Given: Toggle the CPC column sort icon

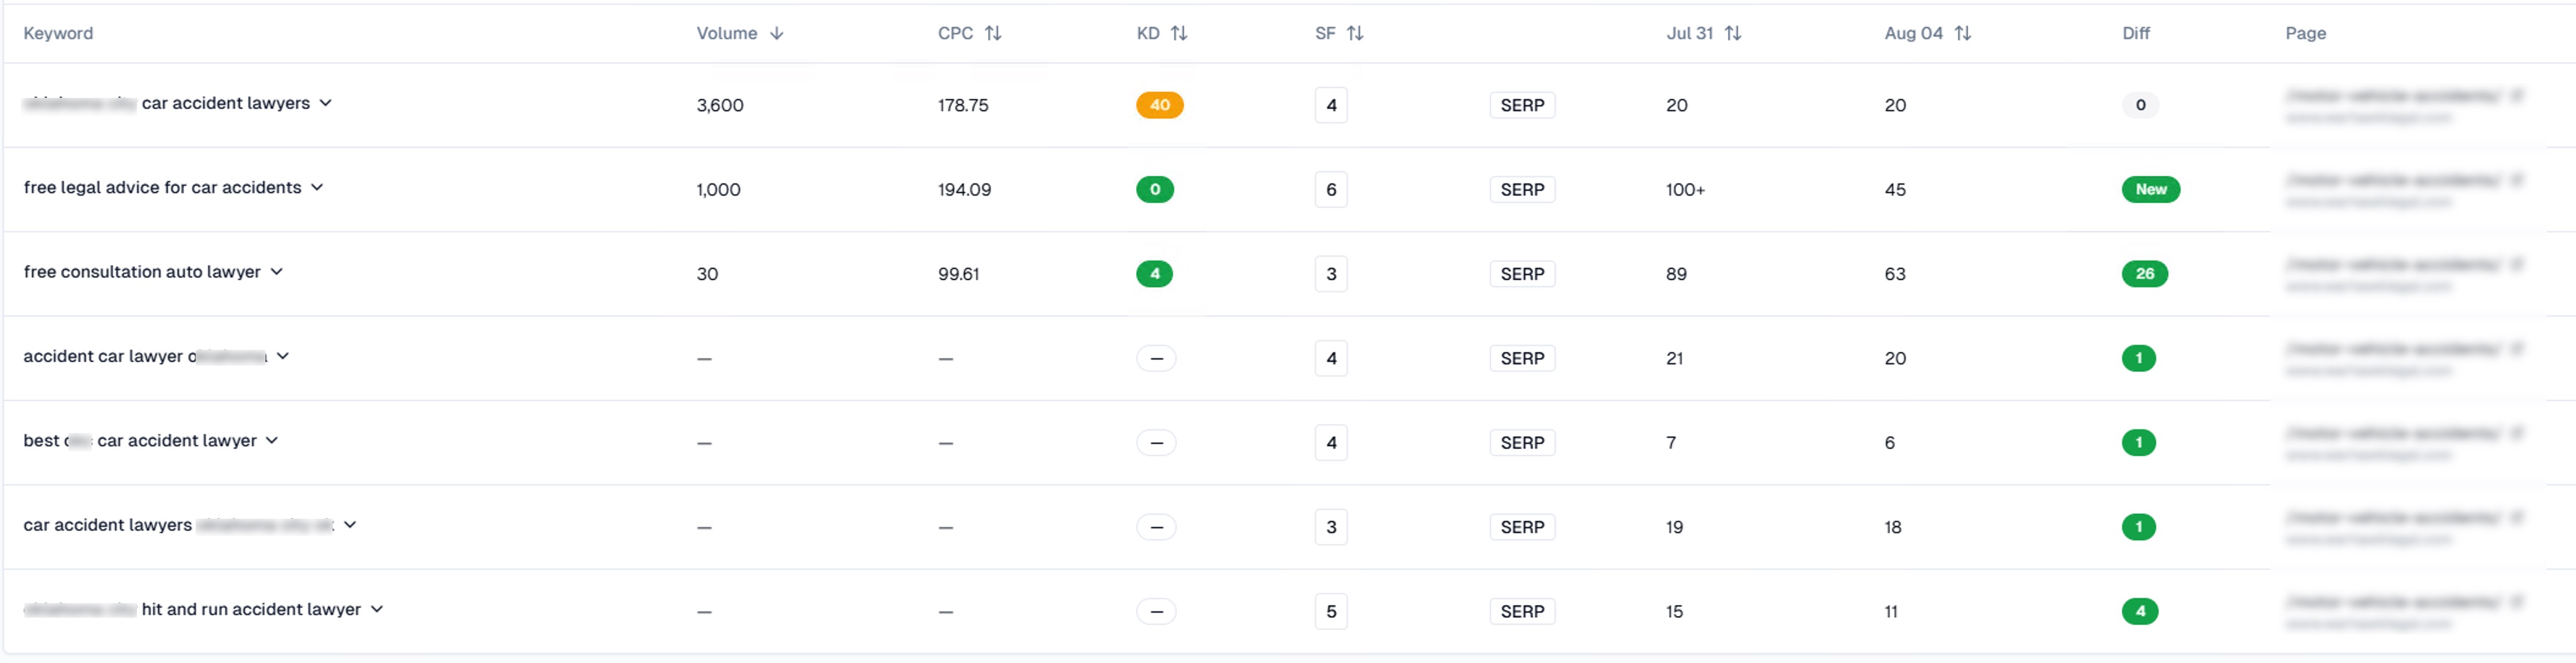Looking at the screenshot, I should (994, 33).
